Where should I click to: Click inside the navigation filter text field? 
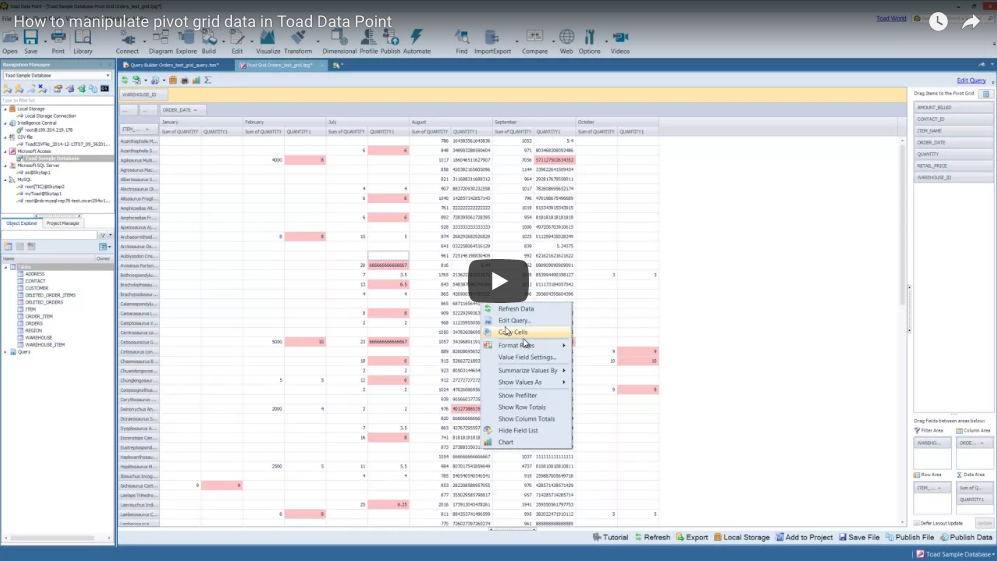tap(55, 100)
